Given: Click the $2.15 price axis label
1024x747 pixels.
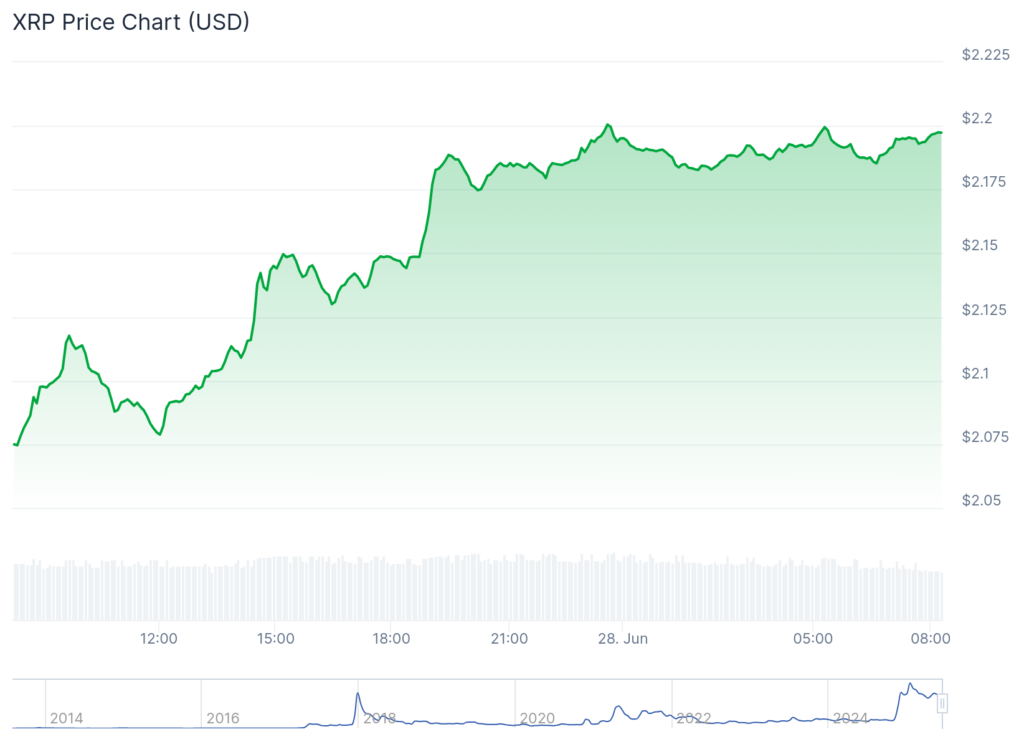Looking at the screenshot, I should tap(981, 245).
